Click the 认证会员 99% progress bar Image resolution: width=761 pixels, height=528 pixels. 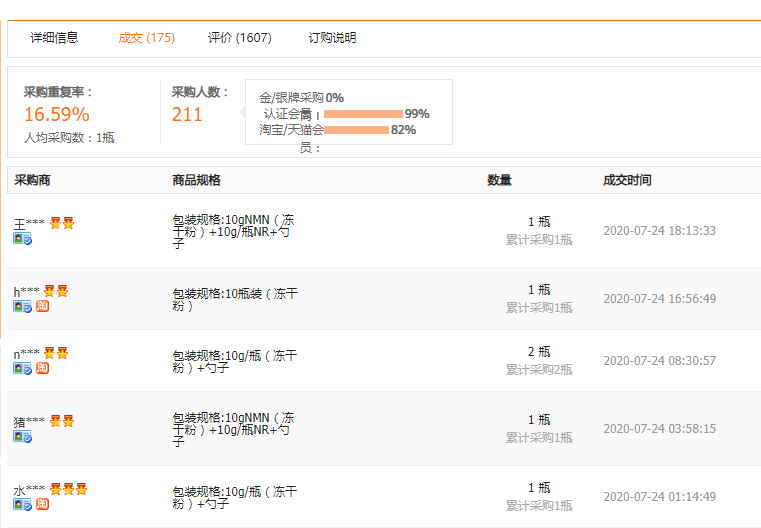pos(363,114)
